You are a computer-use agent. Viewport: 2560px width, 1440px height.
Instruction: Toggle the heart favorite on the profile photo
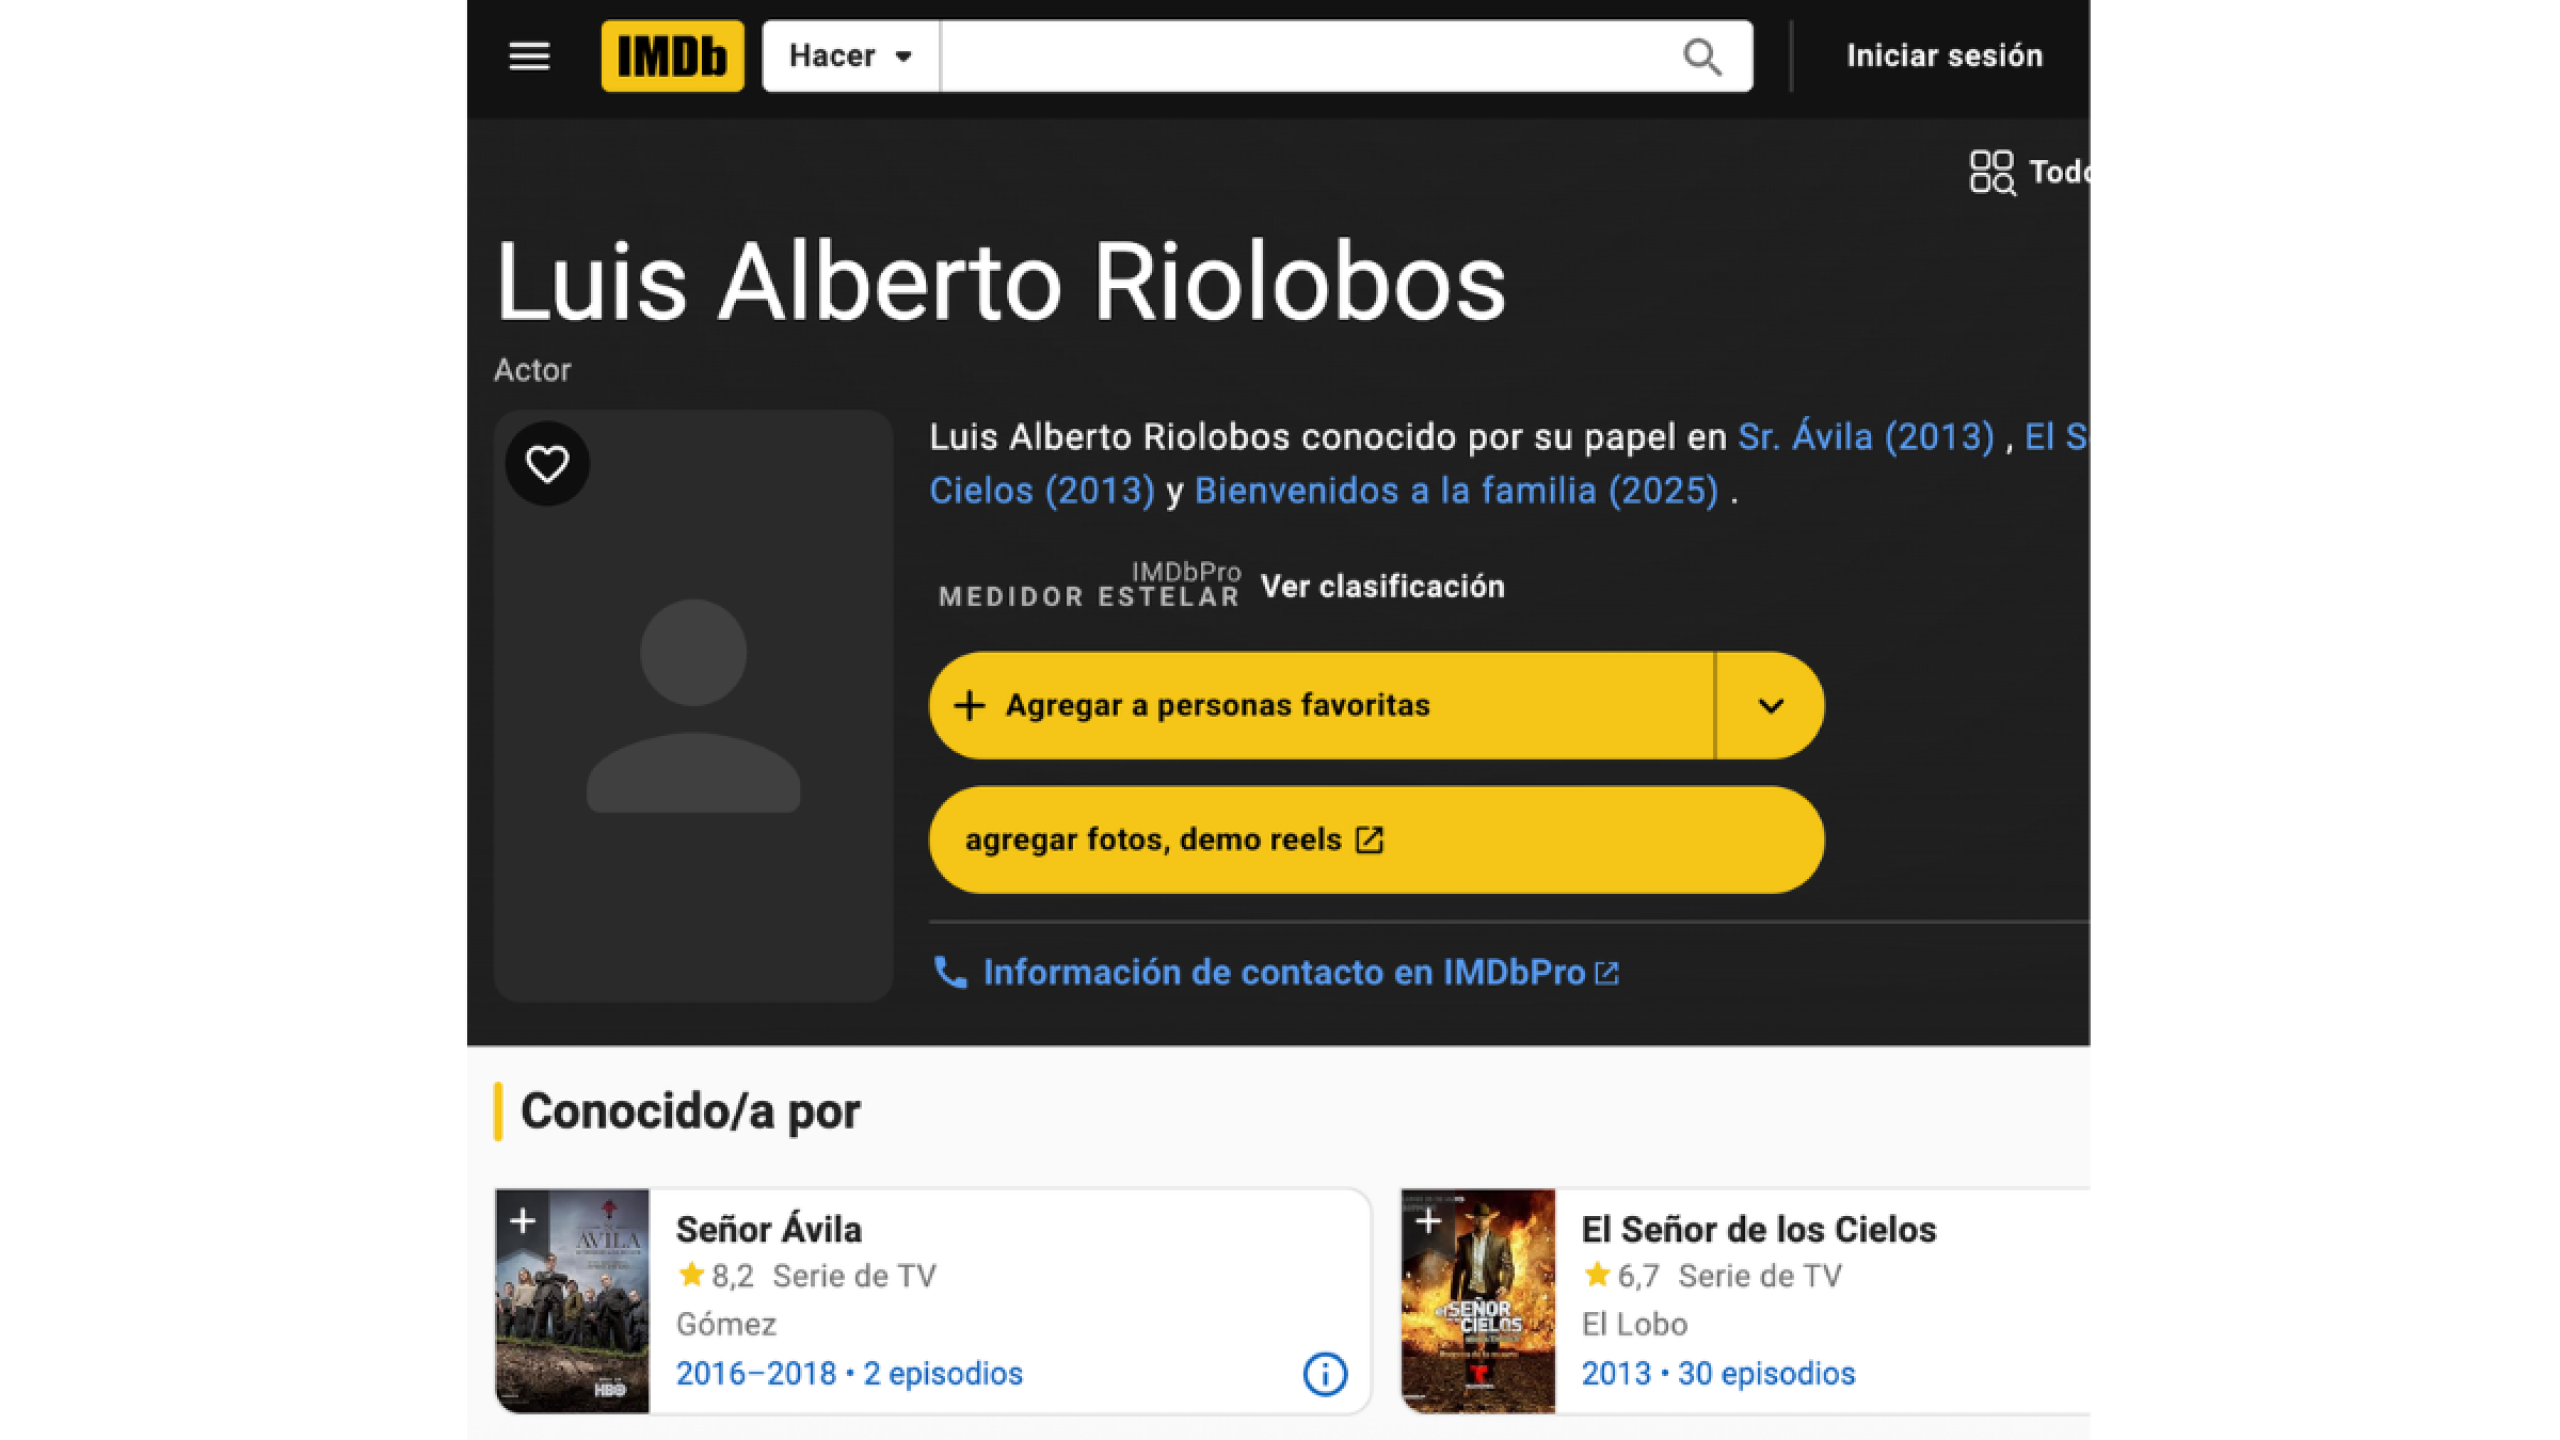tap(547, 463)
